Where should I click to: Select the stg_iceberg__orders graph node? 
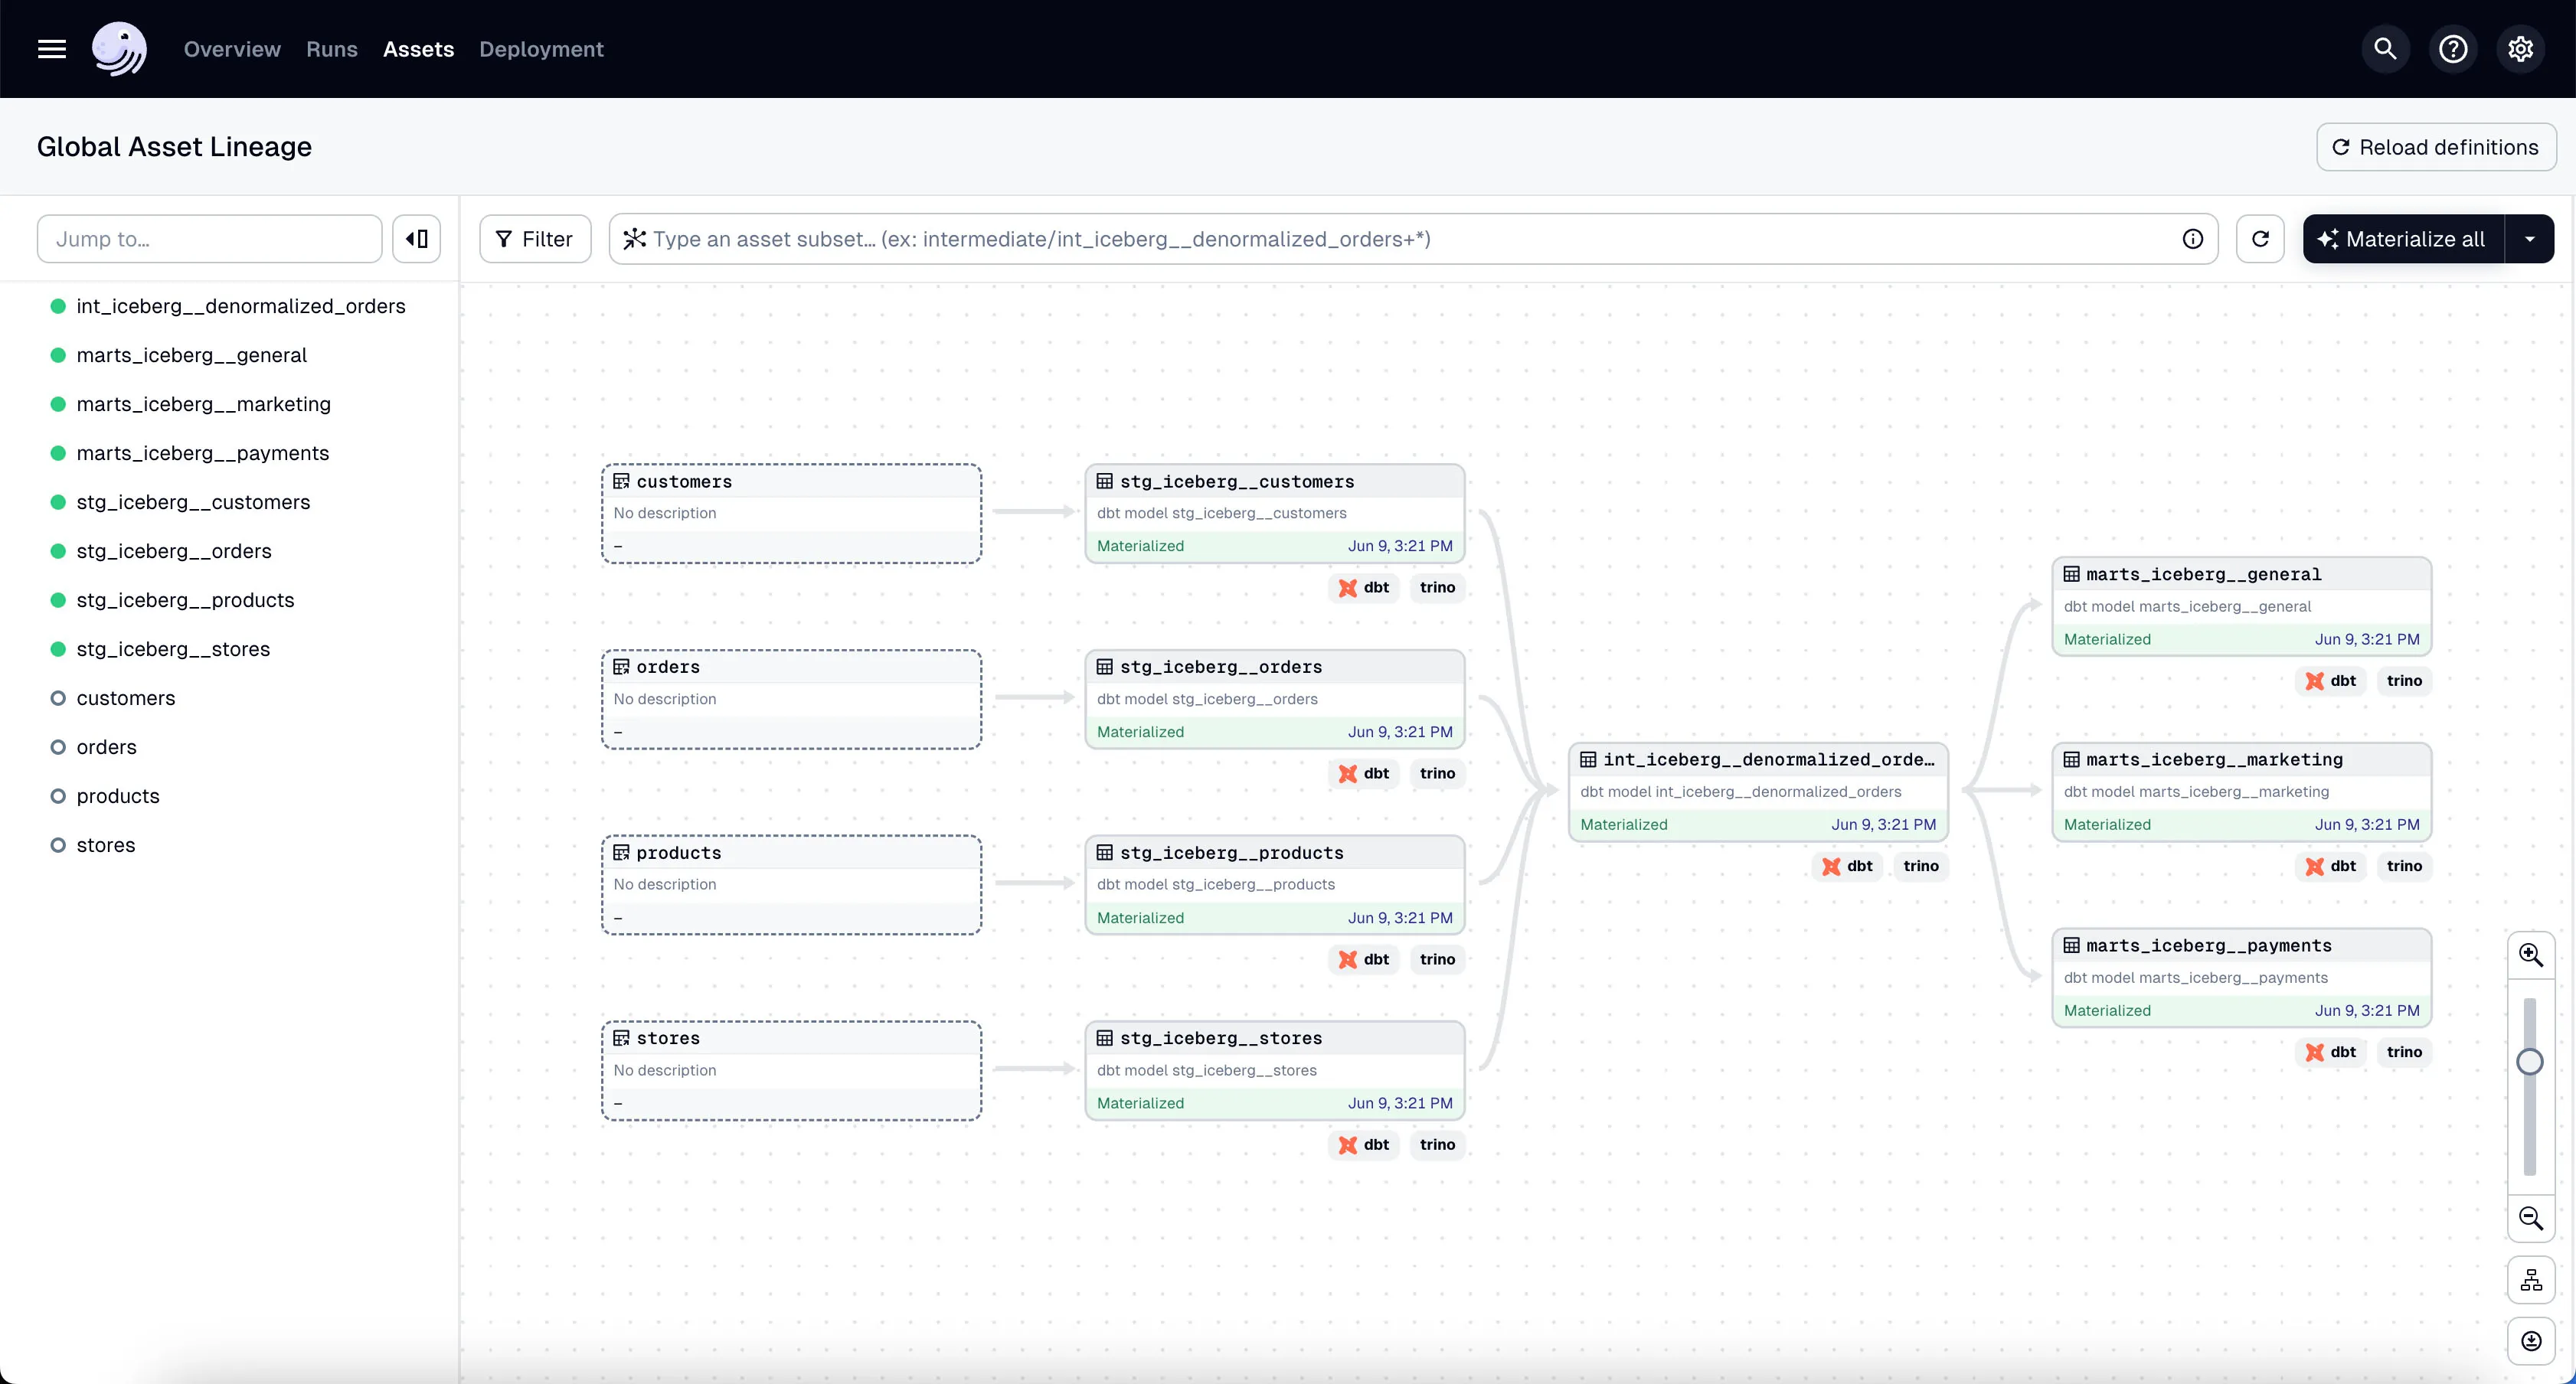(1275, 700)
